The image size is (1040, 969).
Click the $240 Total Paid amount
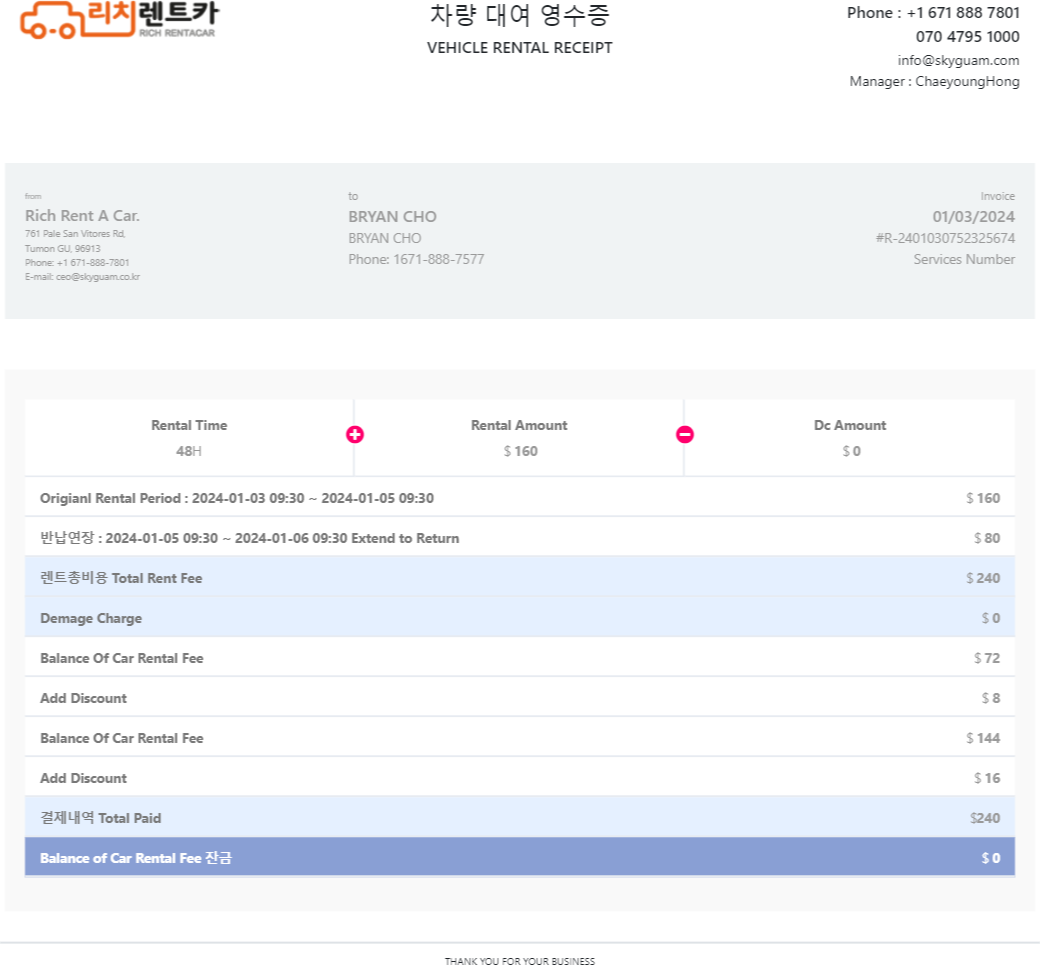pos(985,818)
